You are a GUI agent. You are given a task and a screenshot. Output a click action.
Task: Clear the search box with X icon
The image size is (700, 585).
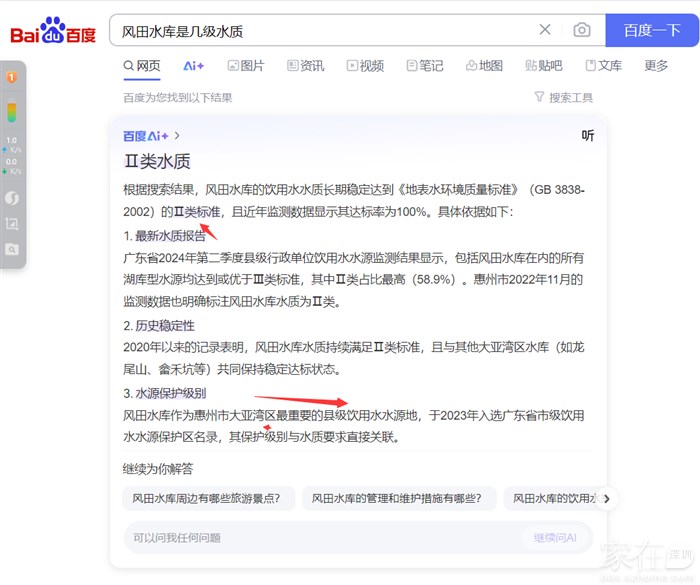click(544, 30)
